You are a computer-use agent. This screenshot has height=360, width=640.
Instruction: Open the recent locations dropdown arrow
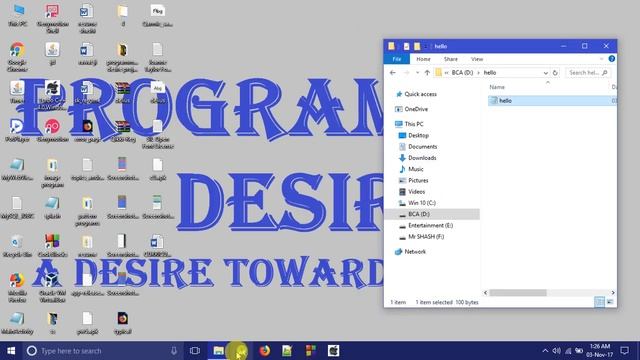[417, 73]
